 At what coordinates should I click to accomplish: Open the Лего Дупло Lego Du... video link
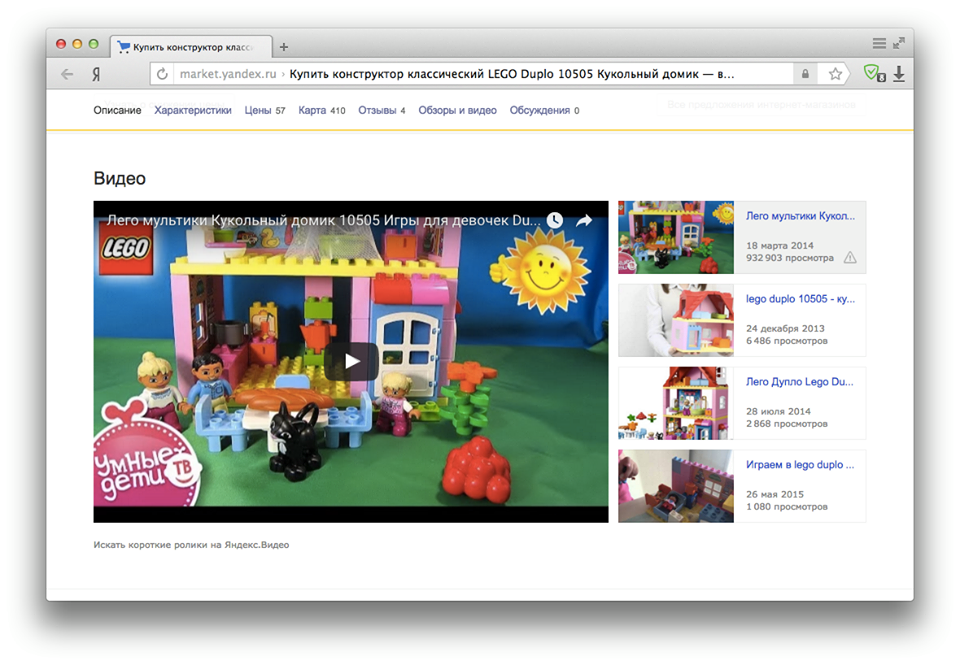point(800,381)
